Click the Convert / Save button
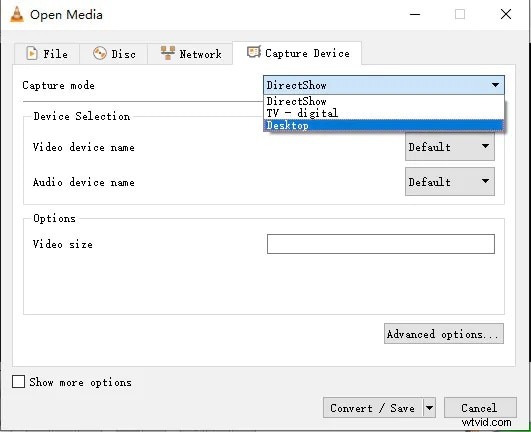Screen dimensions: 531x432 373,408
